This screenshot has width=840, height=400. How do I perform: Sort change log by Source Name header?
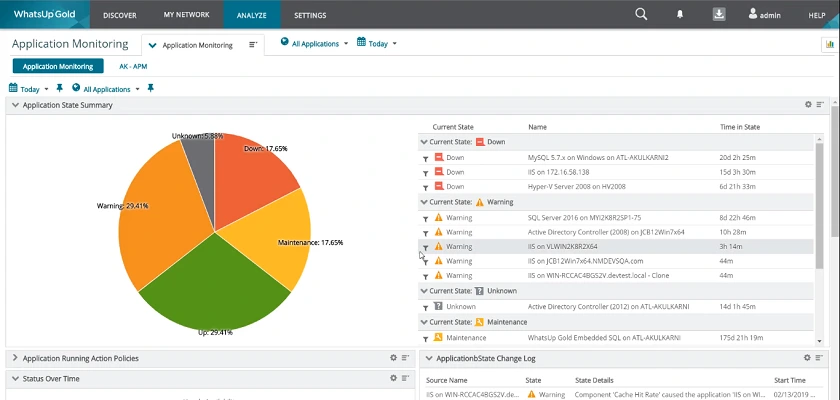click(447, 380)
